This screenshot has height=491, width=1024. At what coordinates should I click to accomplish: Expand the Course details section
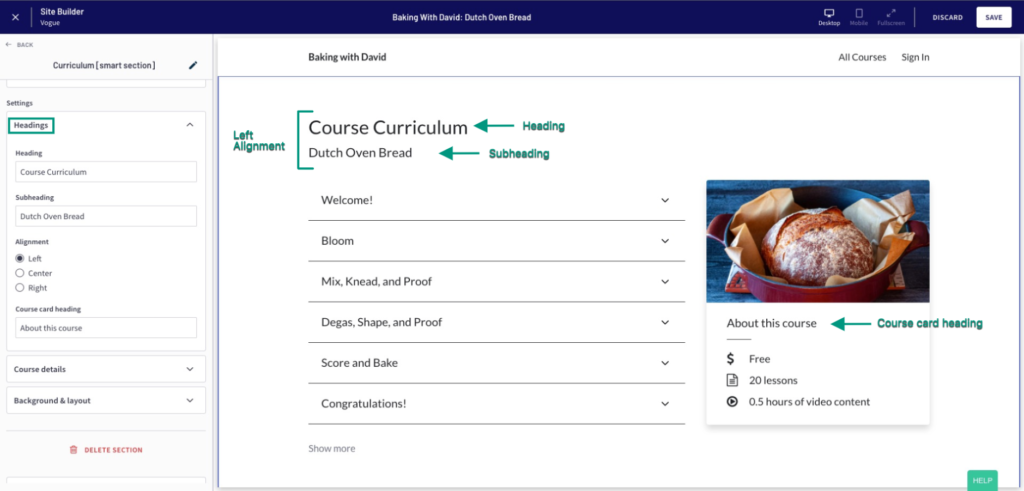click(190, 369)
